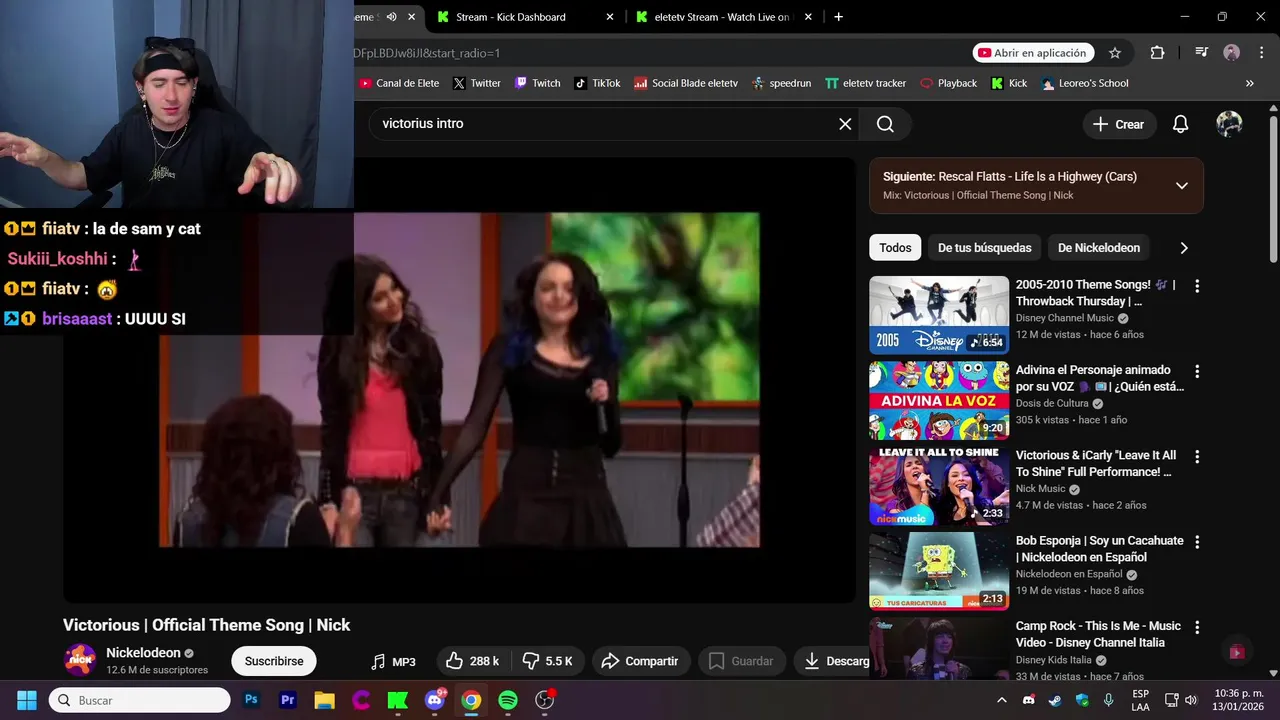The image size is (1280, 720).
Task: Bookmark this page with the star icon
Action: 1115,53
